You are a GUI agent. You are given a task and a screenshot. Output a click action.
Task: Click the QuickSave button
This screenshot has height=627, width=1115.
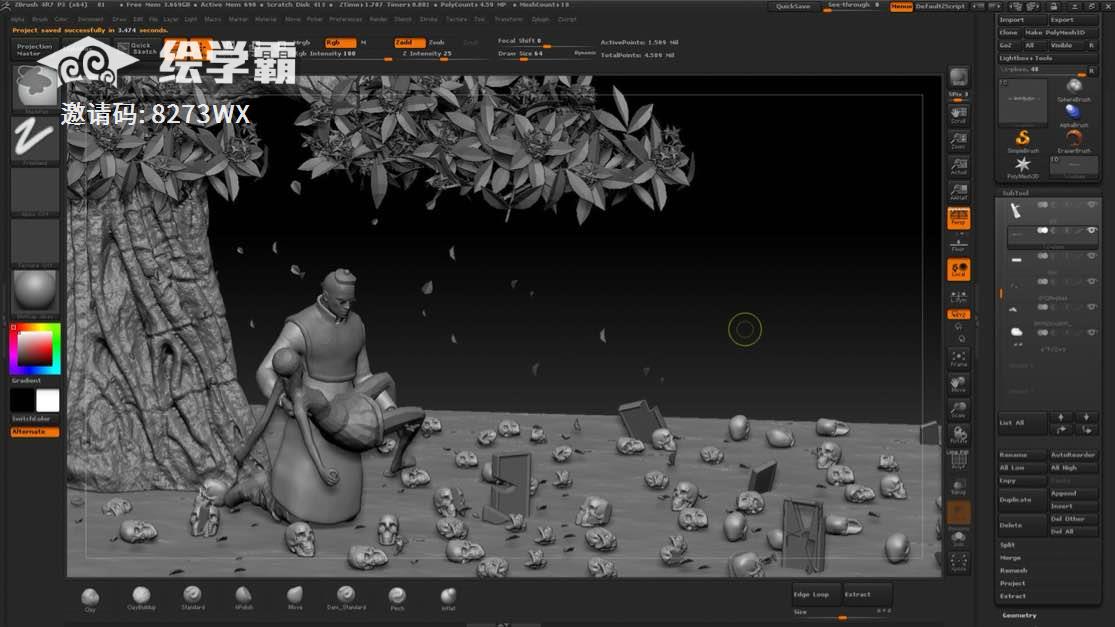(793, 6)
